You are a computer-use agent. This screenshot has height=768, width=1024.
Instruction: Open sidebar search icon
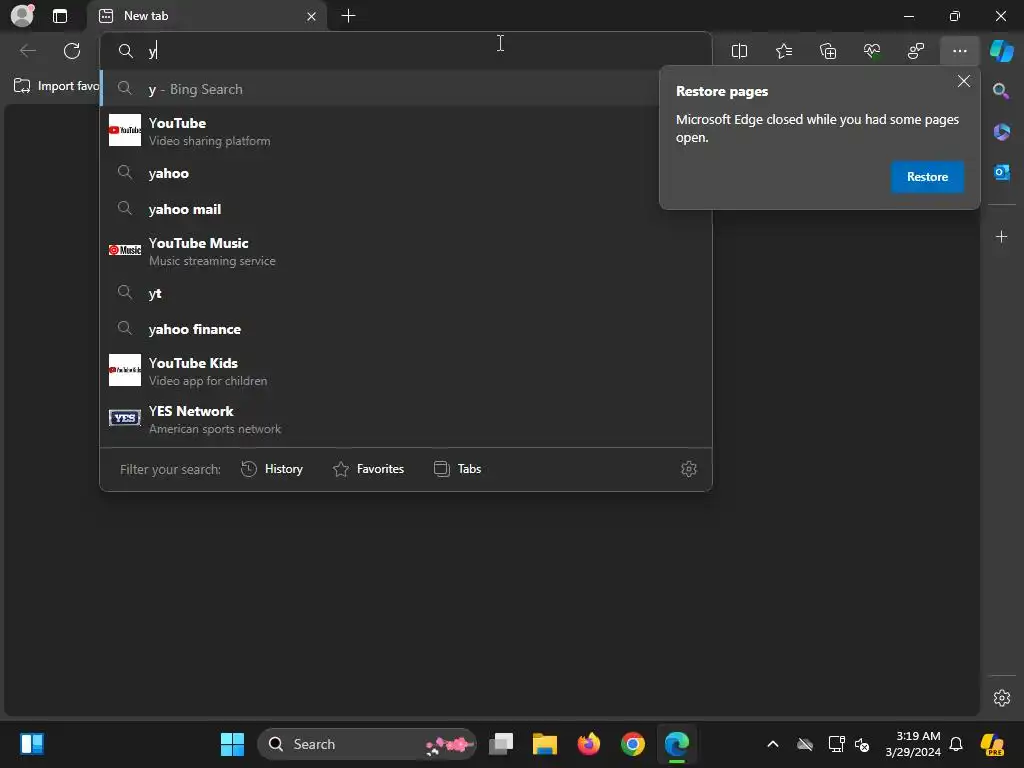tap(1001, 91)
